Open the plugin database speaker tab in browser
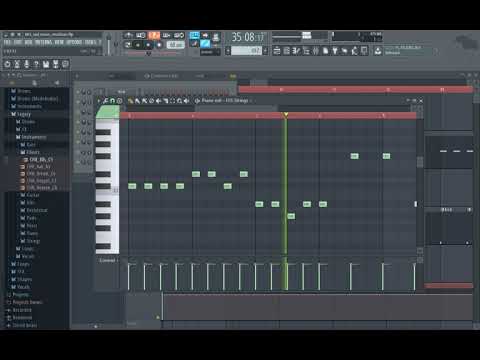This screenshot has width=480, height=360. point(57,82)
